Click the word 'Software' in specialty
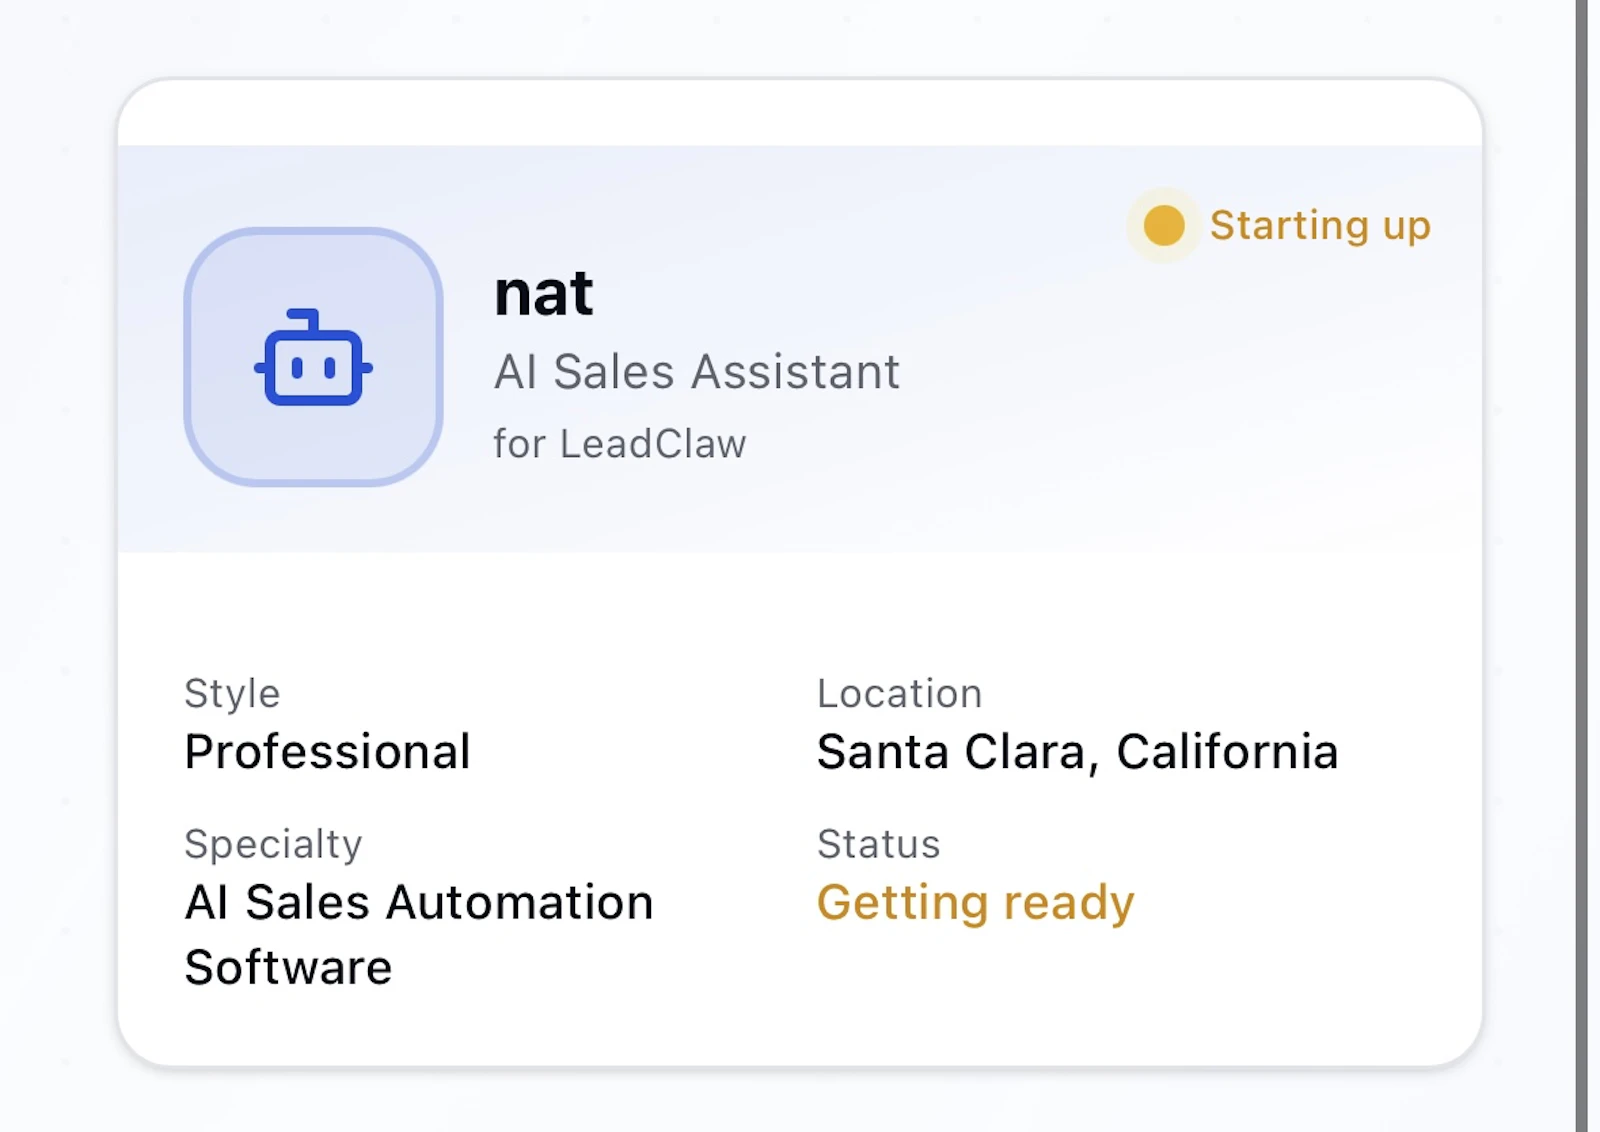The height and width of the screenshot is (1132, 1600). 288,968
